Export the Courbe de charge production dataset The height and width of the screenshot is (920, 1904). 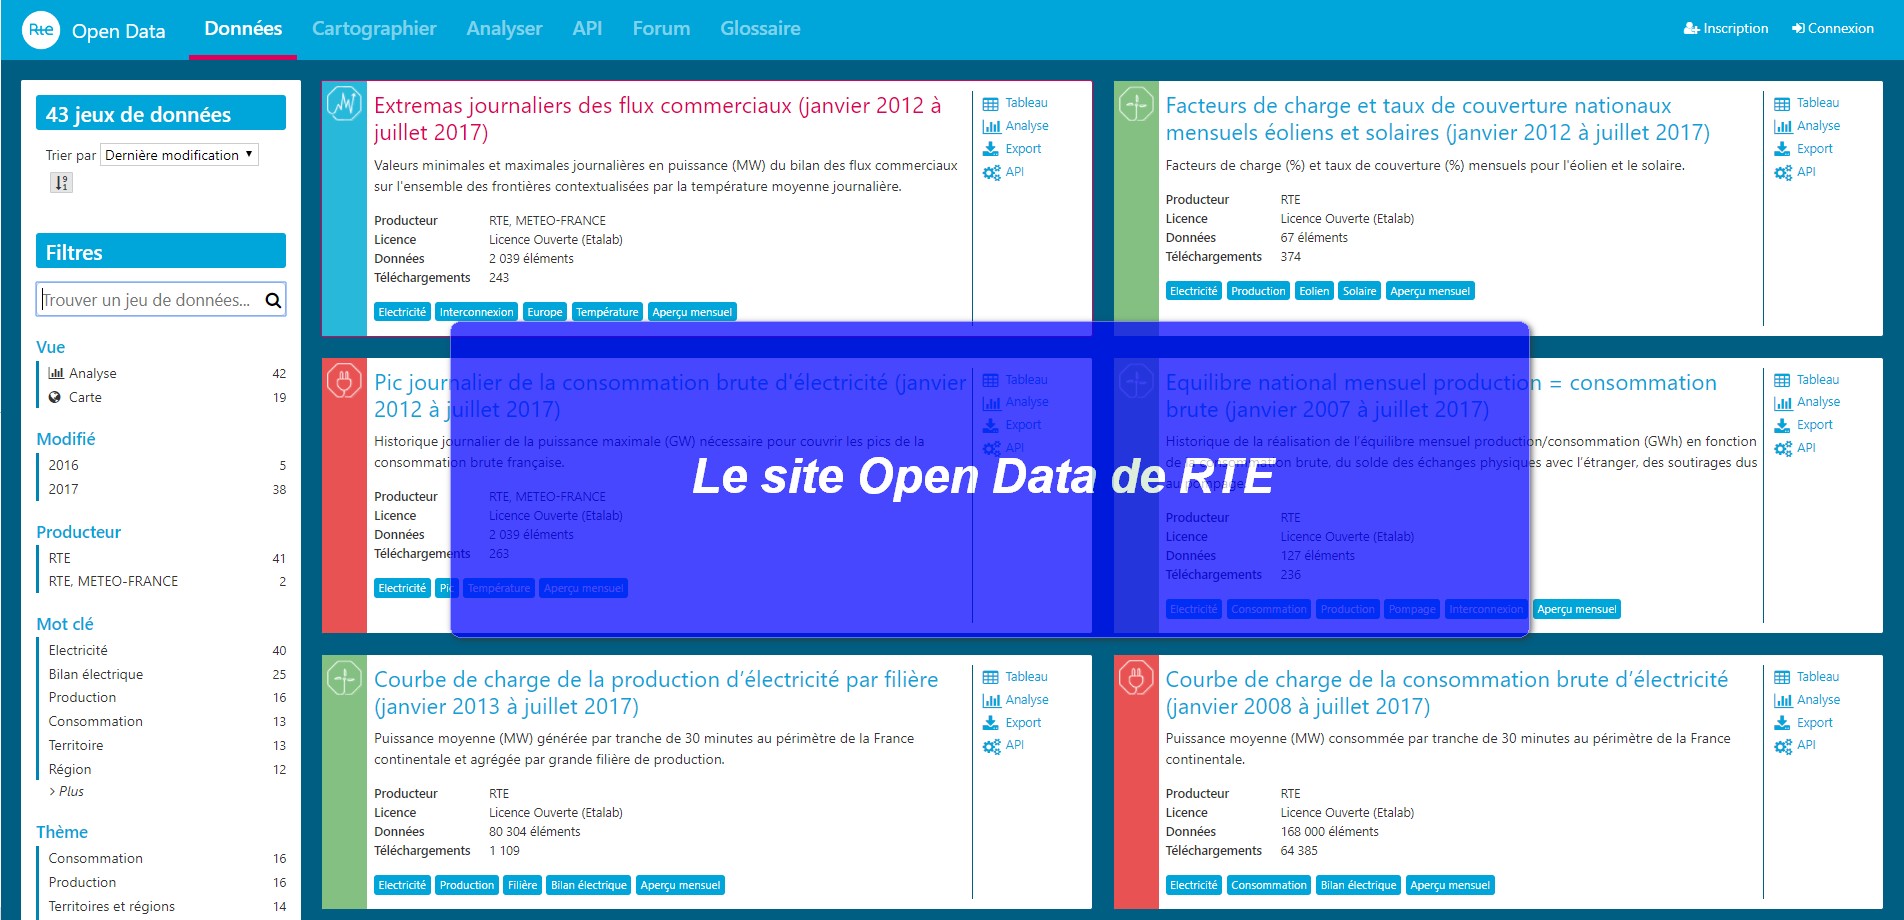[1012, 723]
